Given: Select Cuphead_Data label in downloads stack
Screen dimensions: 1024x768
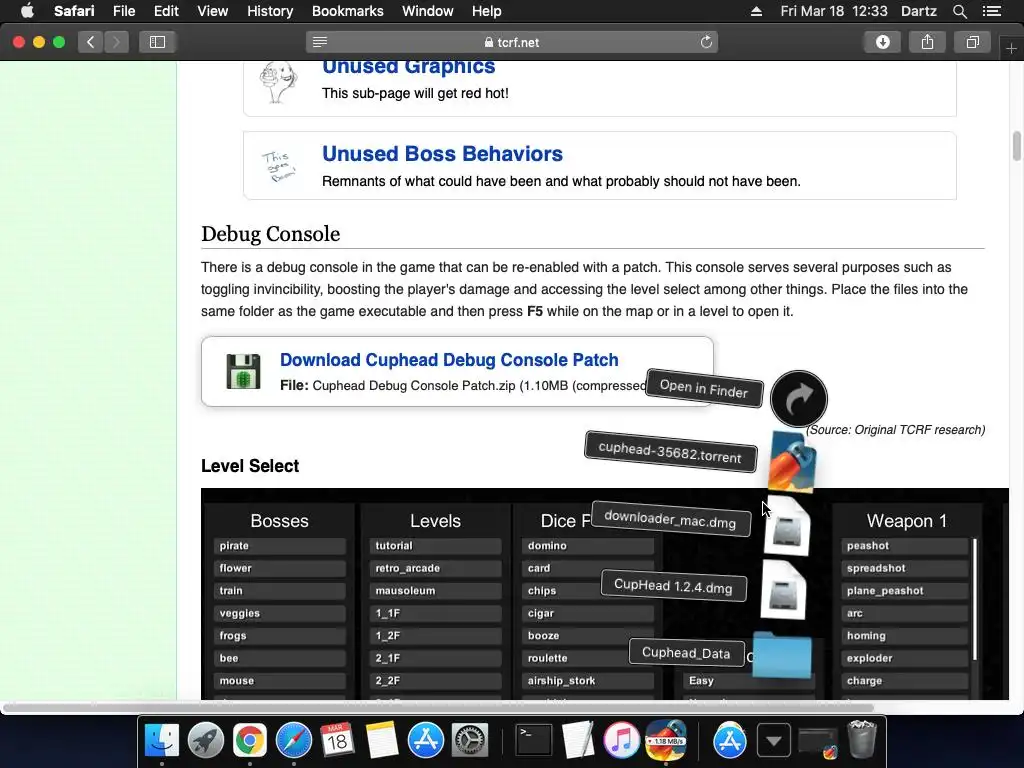Looking at the screenshot, I should (x=686, y=652).
